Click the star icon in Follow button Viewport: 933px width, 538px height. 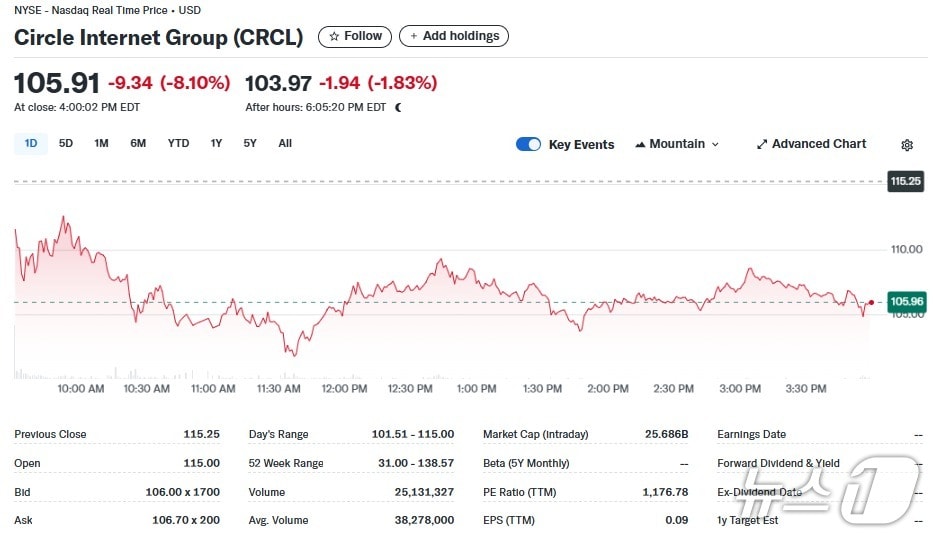tap(334, 36)
